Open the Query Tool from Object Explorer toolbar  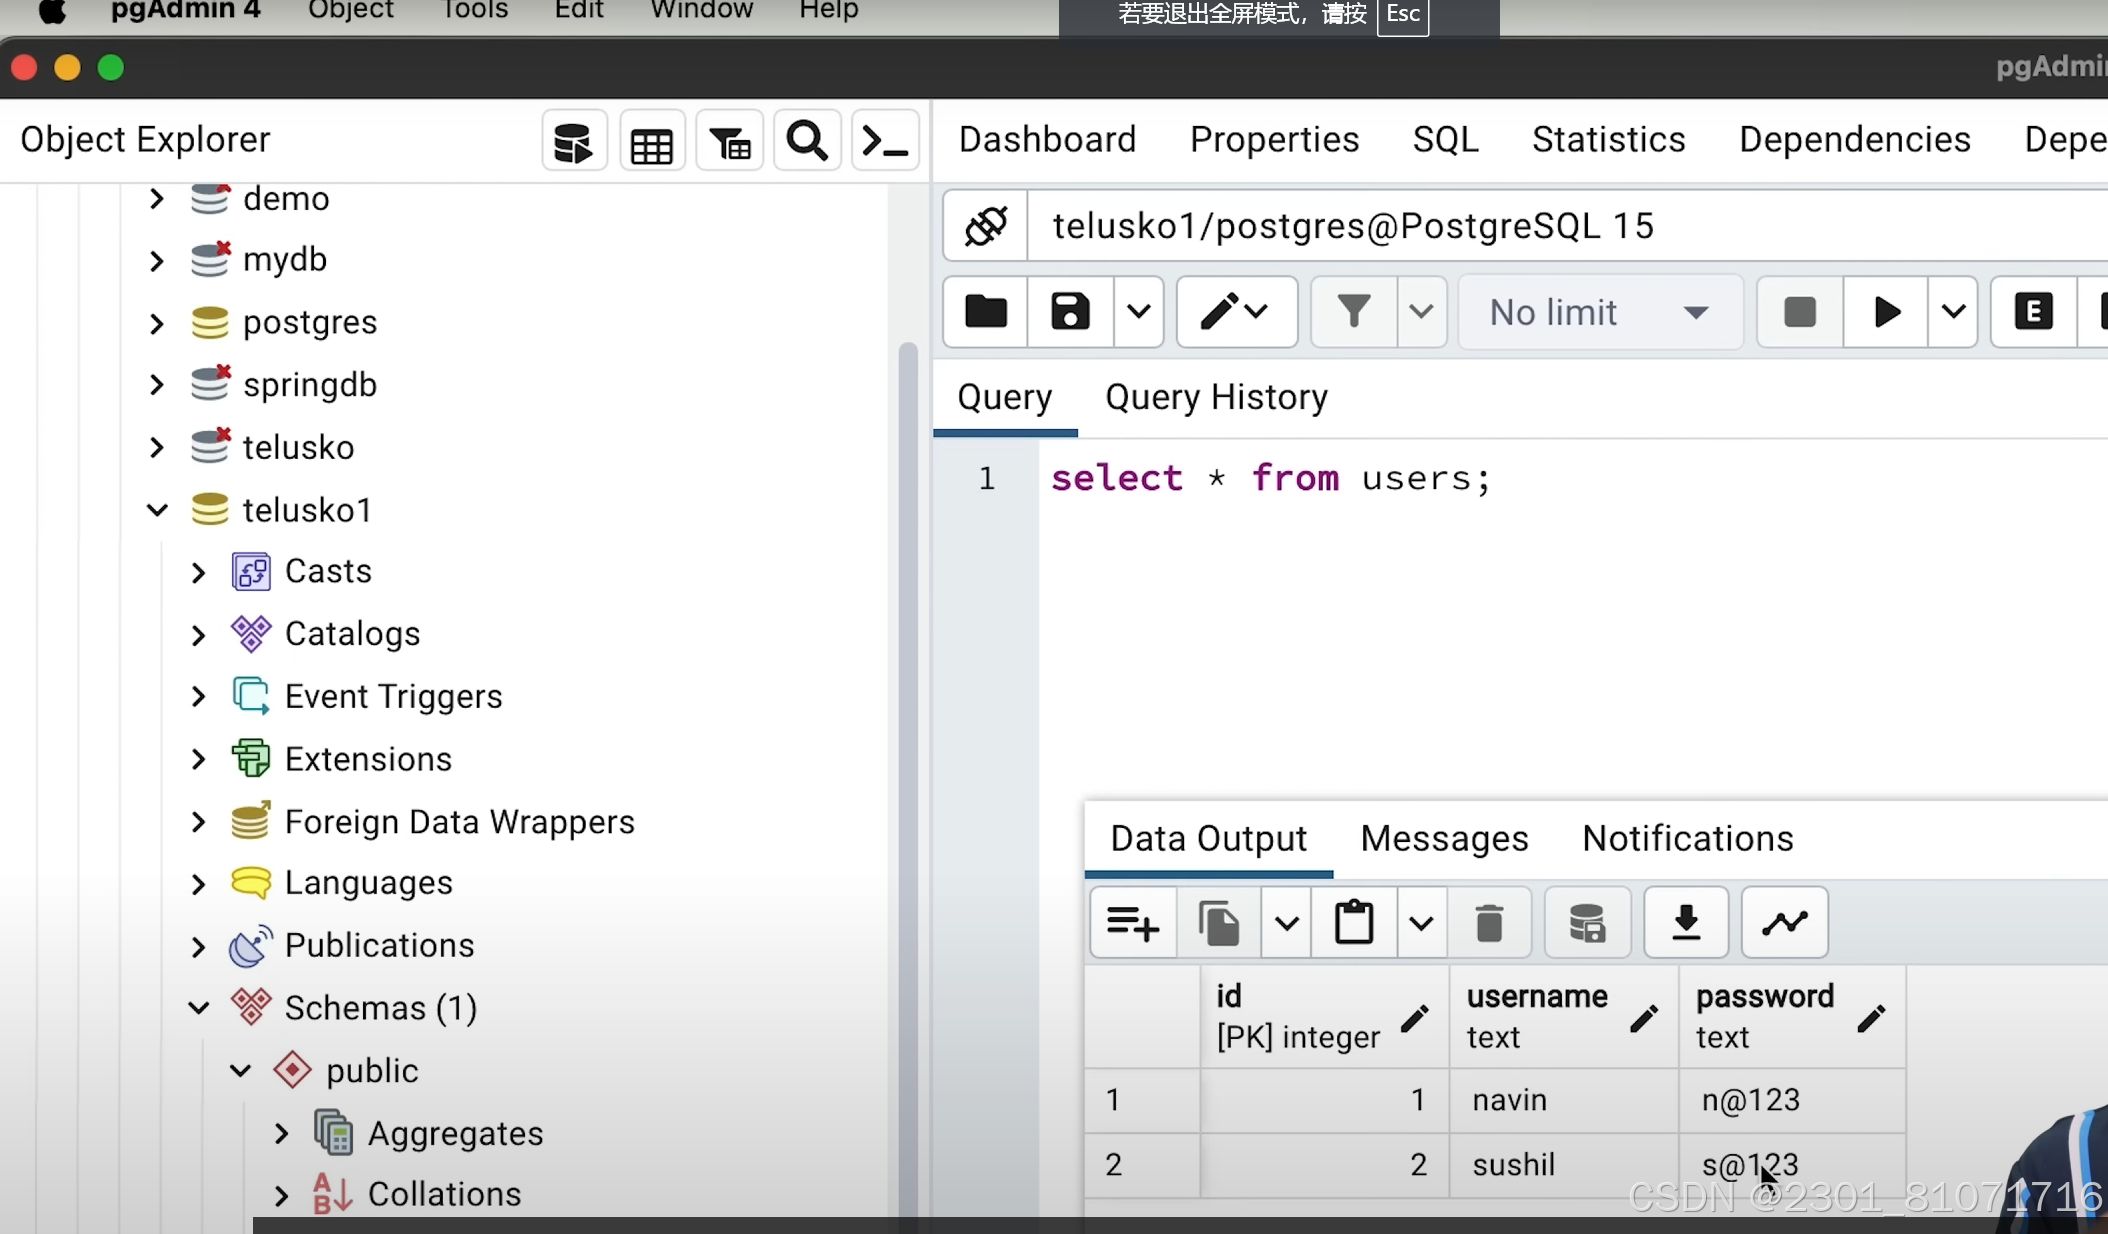click(574, 142)
